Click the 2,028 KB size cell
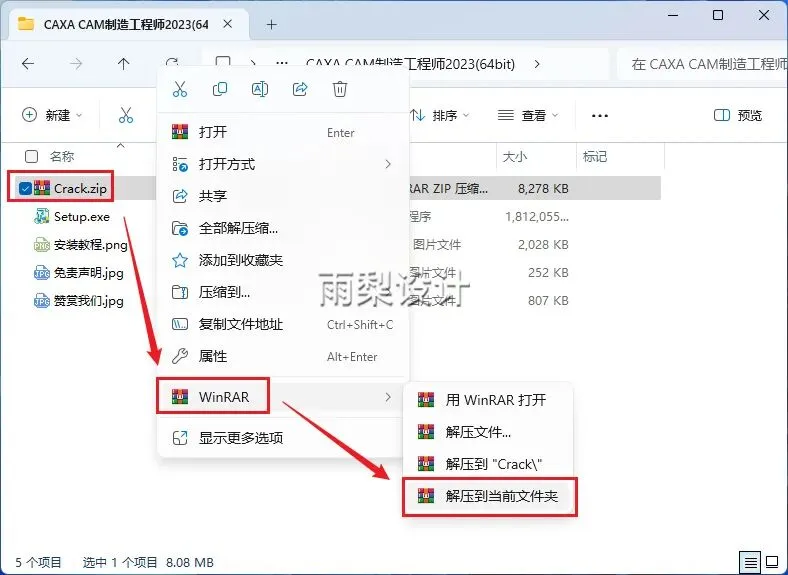 click(x=543, y=245)
